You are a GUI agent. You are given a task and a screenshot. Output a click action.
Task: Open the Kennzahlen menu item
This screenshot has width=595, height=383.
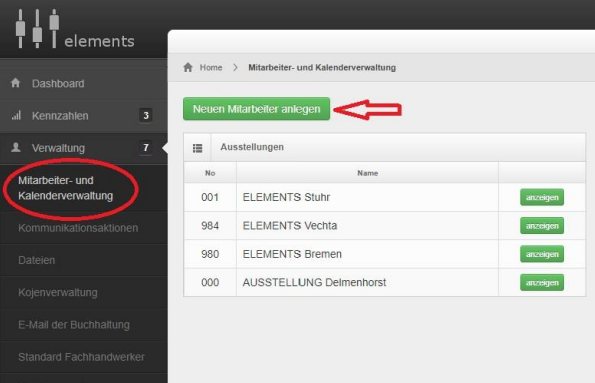click(x=83, y=116)
